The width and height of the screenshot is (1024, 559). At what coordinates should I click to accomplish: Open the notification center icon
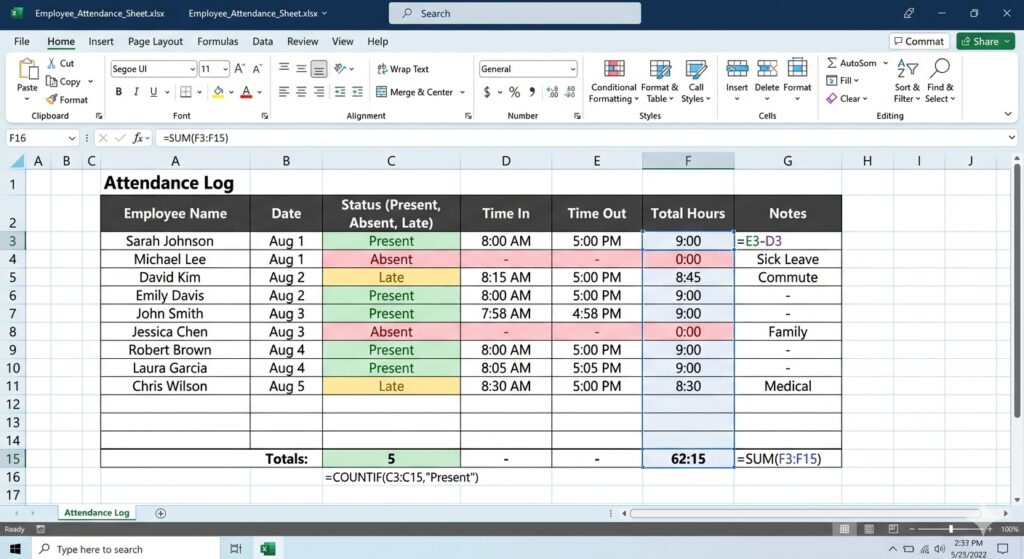click(1002, 549)
